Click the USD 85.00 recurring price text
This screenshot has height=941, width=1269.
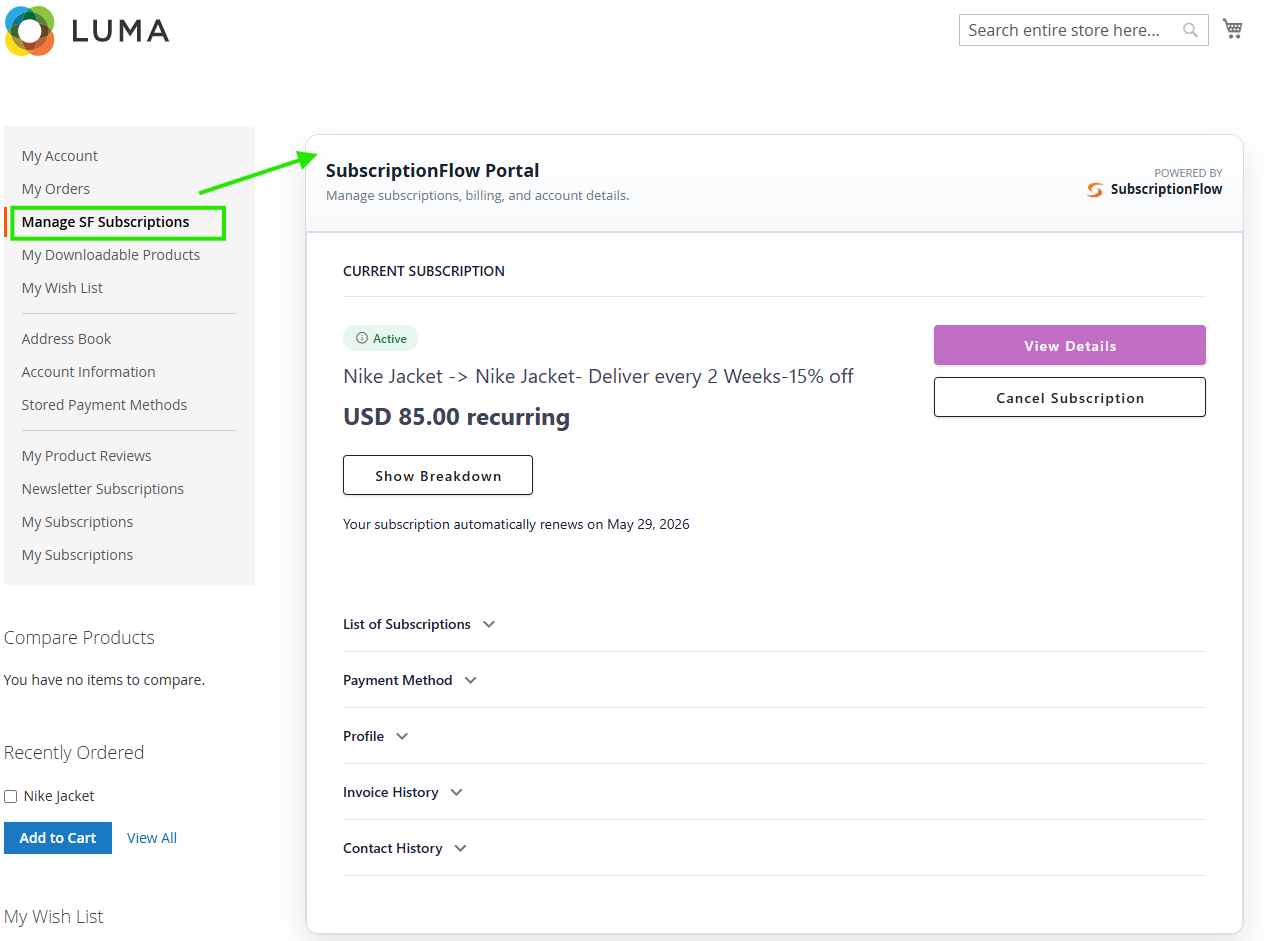pyautogui.click(x=457, y=417)
